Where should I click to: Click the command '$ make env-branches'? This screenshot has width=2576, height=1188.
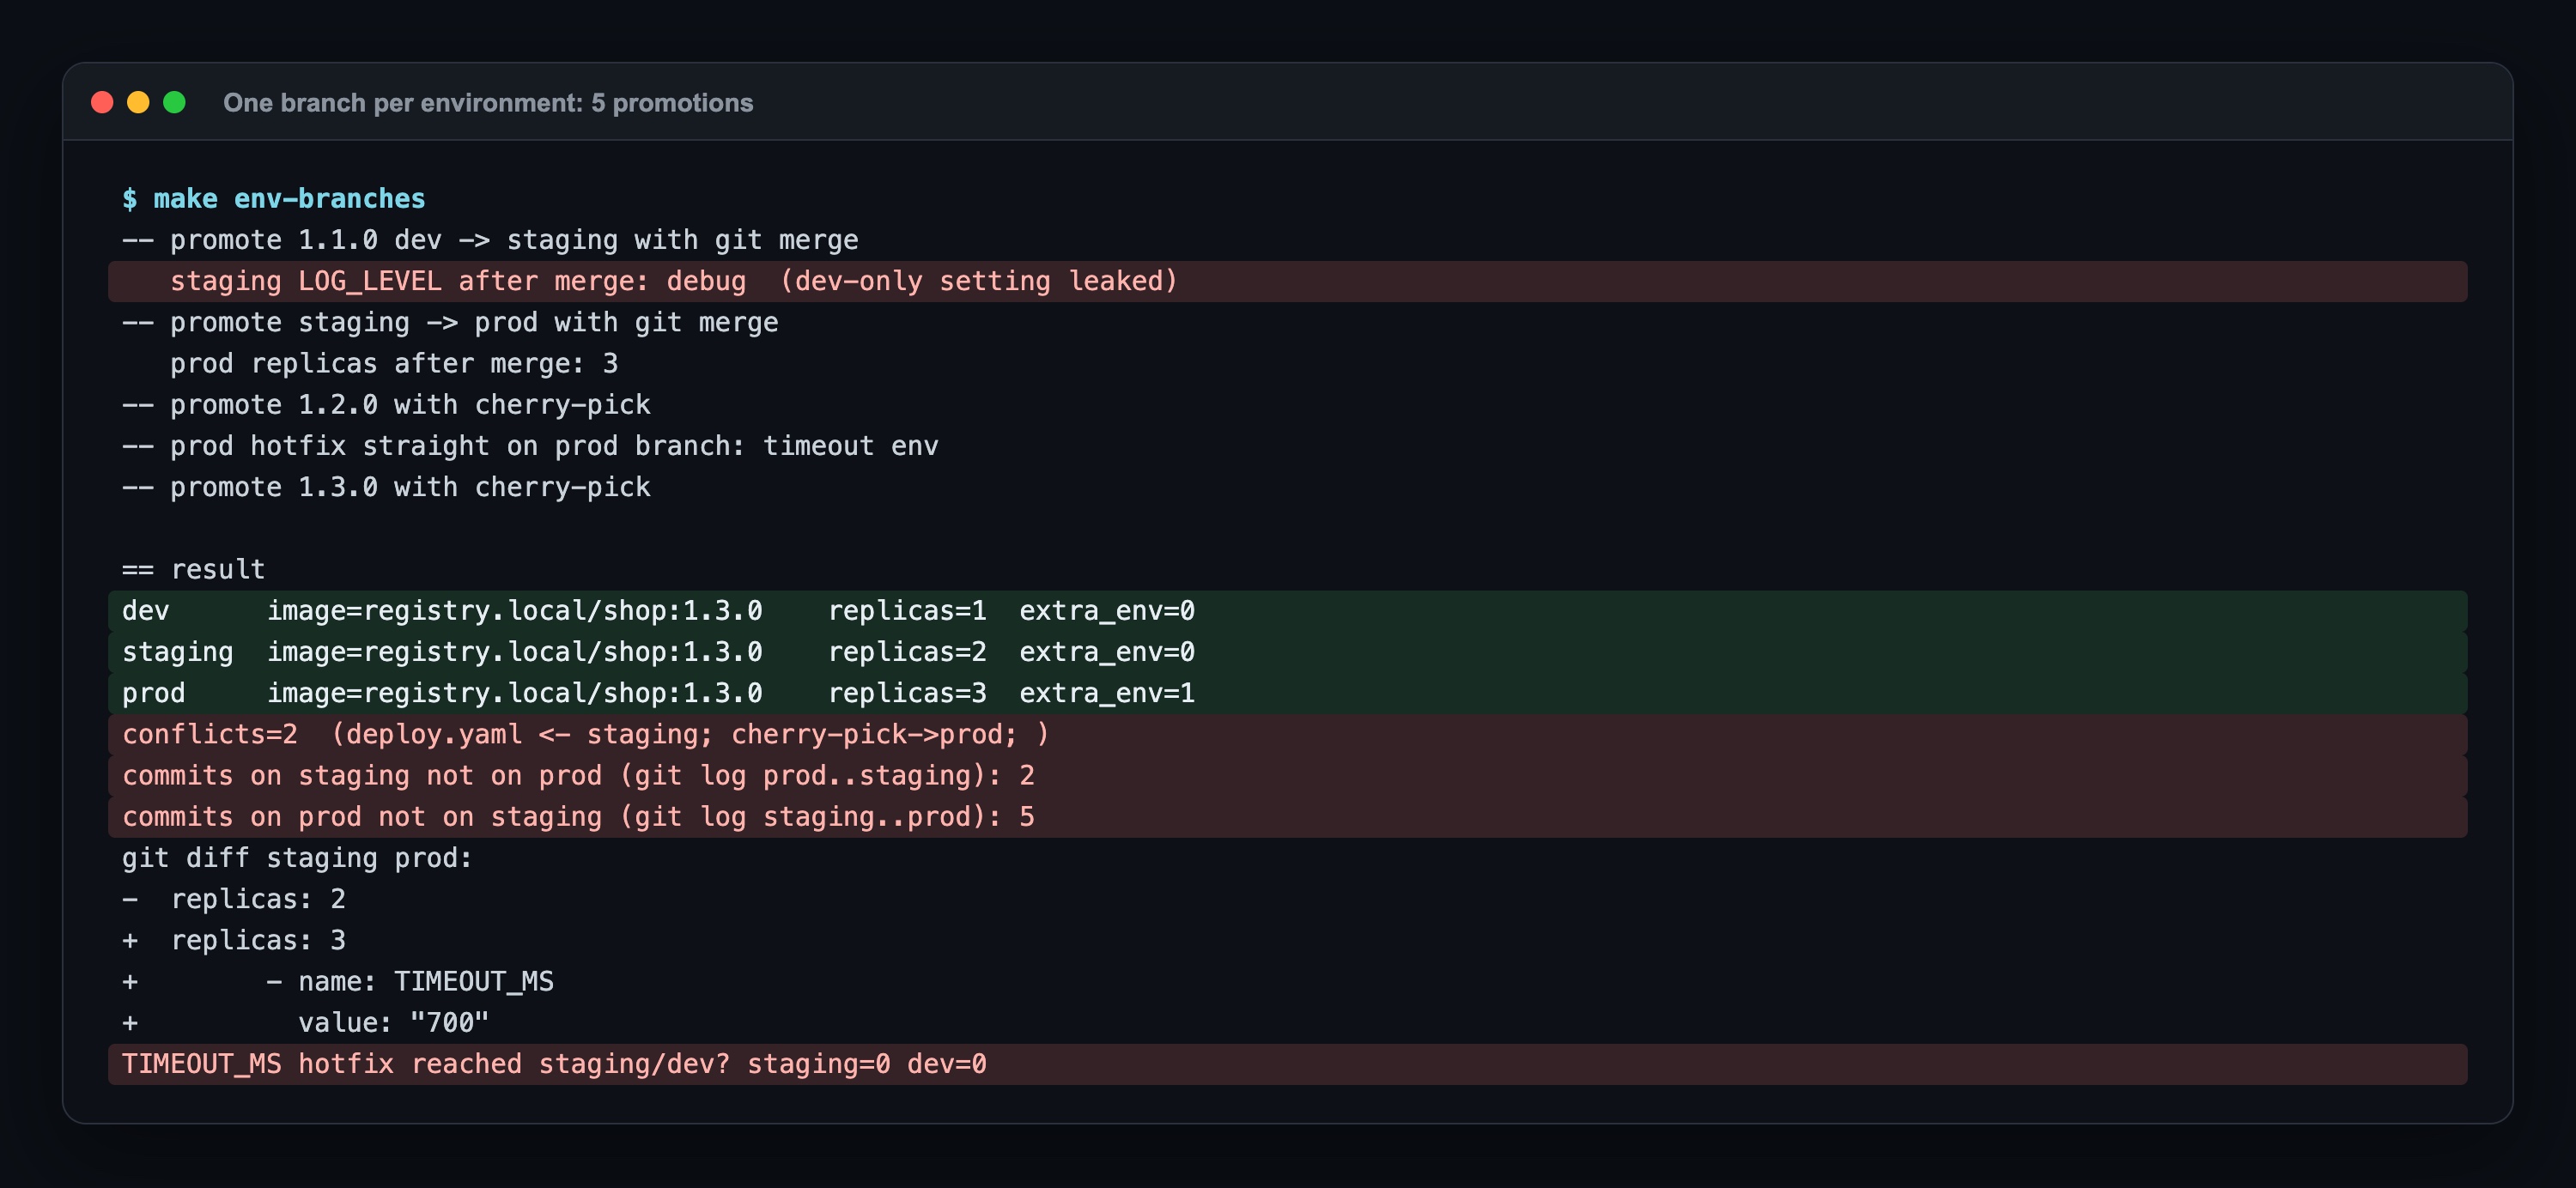coord(274,198)
